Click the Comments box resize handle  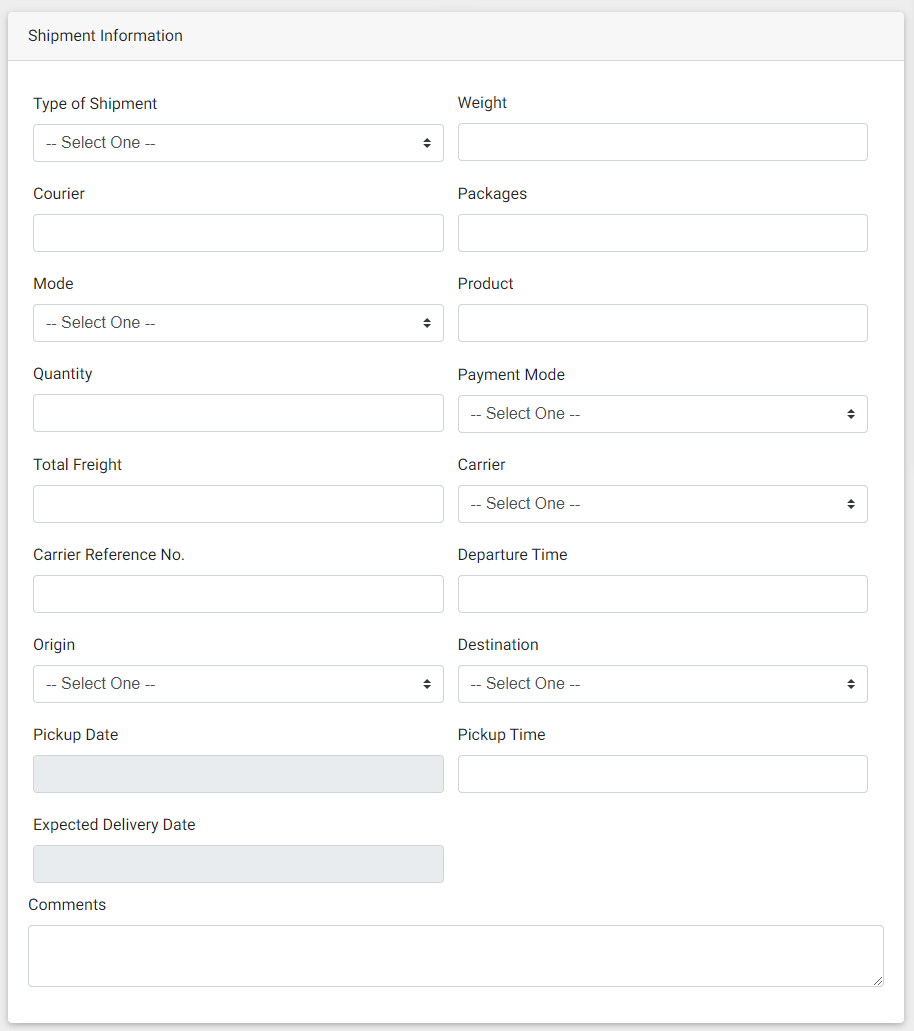[878, 981]
